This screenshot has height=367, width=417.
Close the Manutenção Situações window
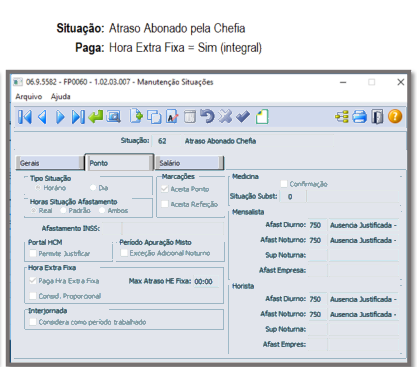coord(401,82)
